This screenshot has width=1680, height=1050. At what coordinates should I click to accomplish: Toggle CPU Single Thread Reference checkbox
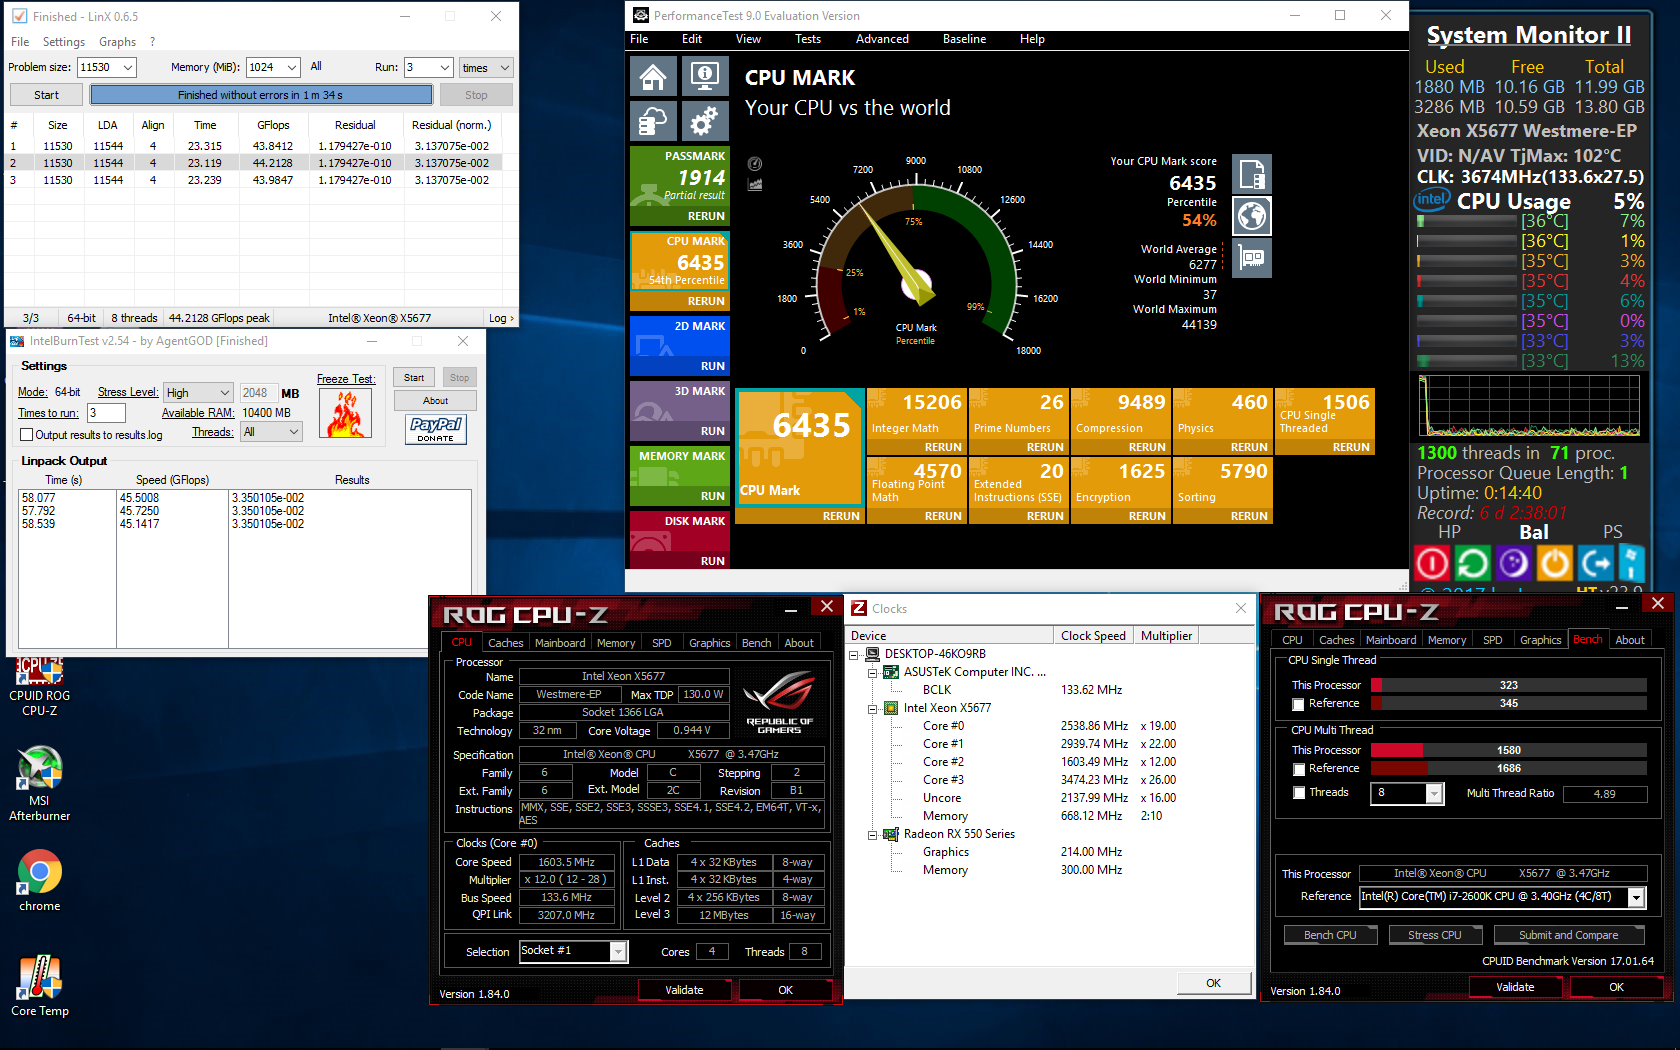(1298, 704)
